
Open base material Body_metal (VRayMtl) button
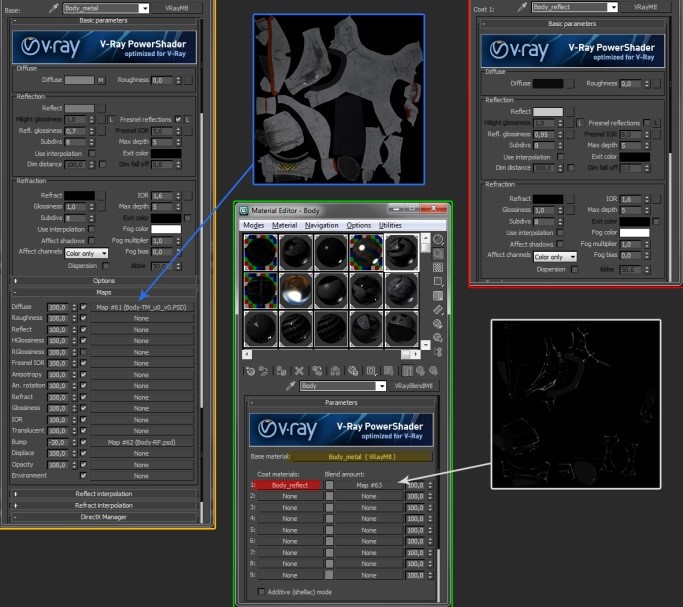coord(362,457)
